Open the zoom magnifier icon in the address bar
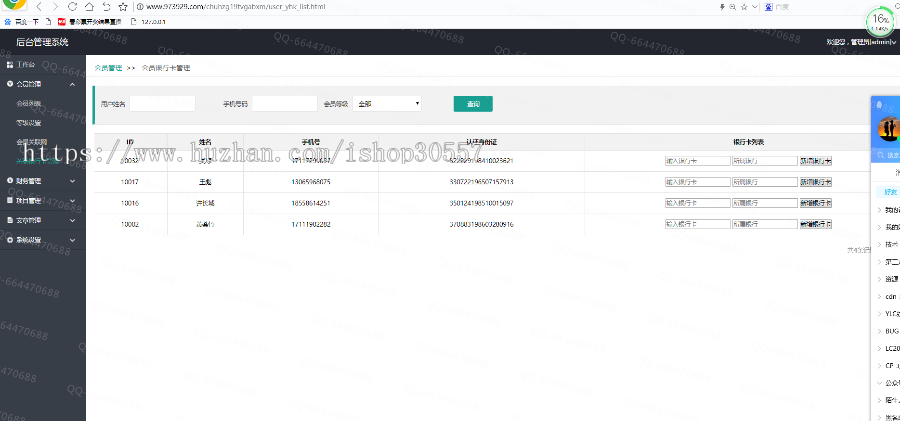Screen dimensions: 900x421 pyautogui.click(x=732, y=7)
